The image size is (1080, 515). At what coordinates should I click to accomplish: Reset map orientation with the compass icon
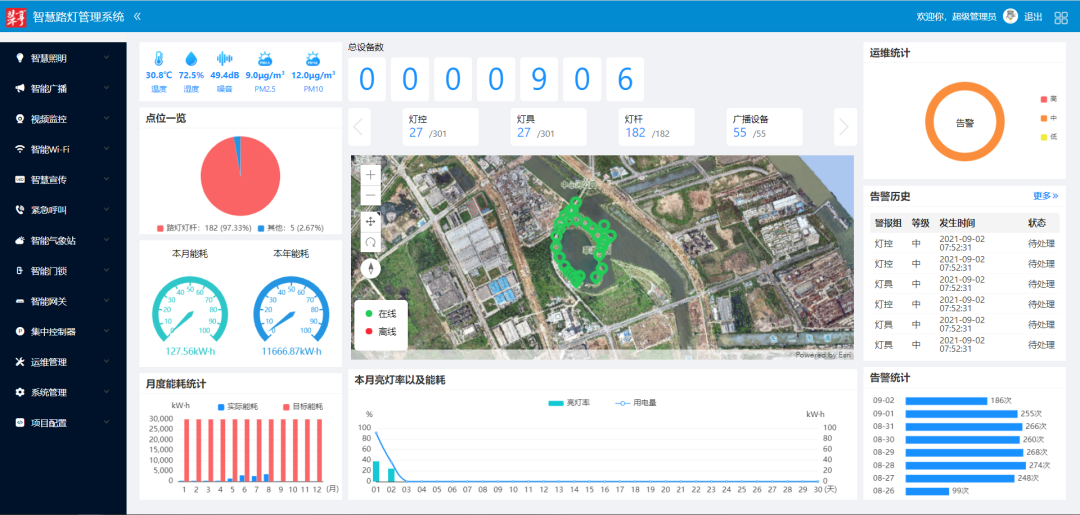pyautogui.click(x=371, y=267)
